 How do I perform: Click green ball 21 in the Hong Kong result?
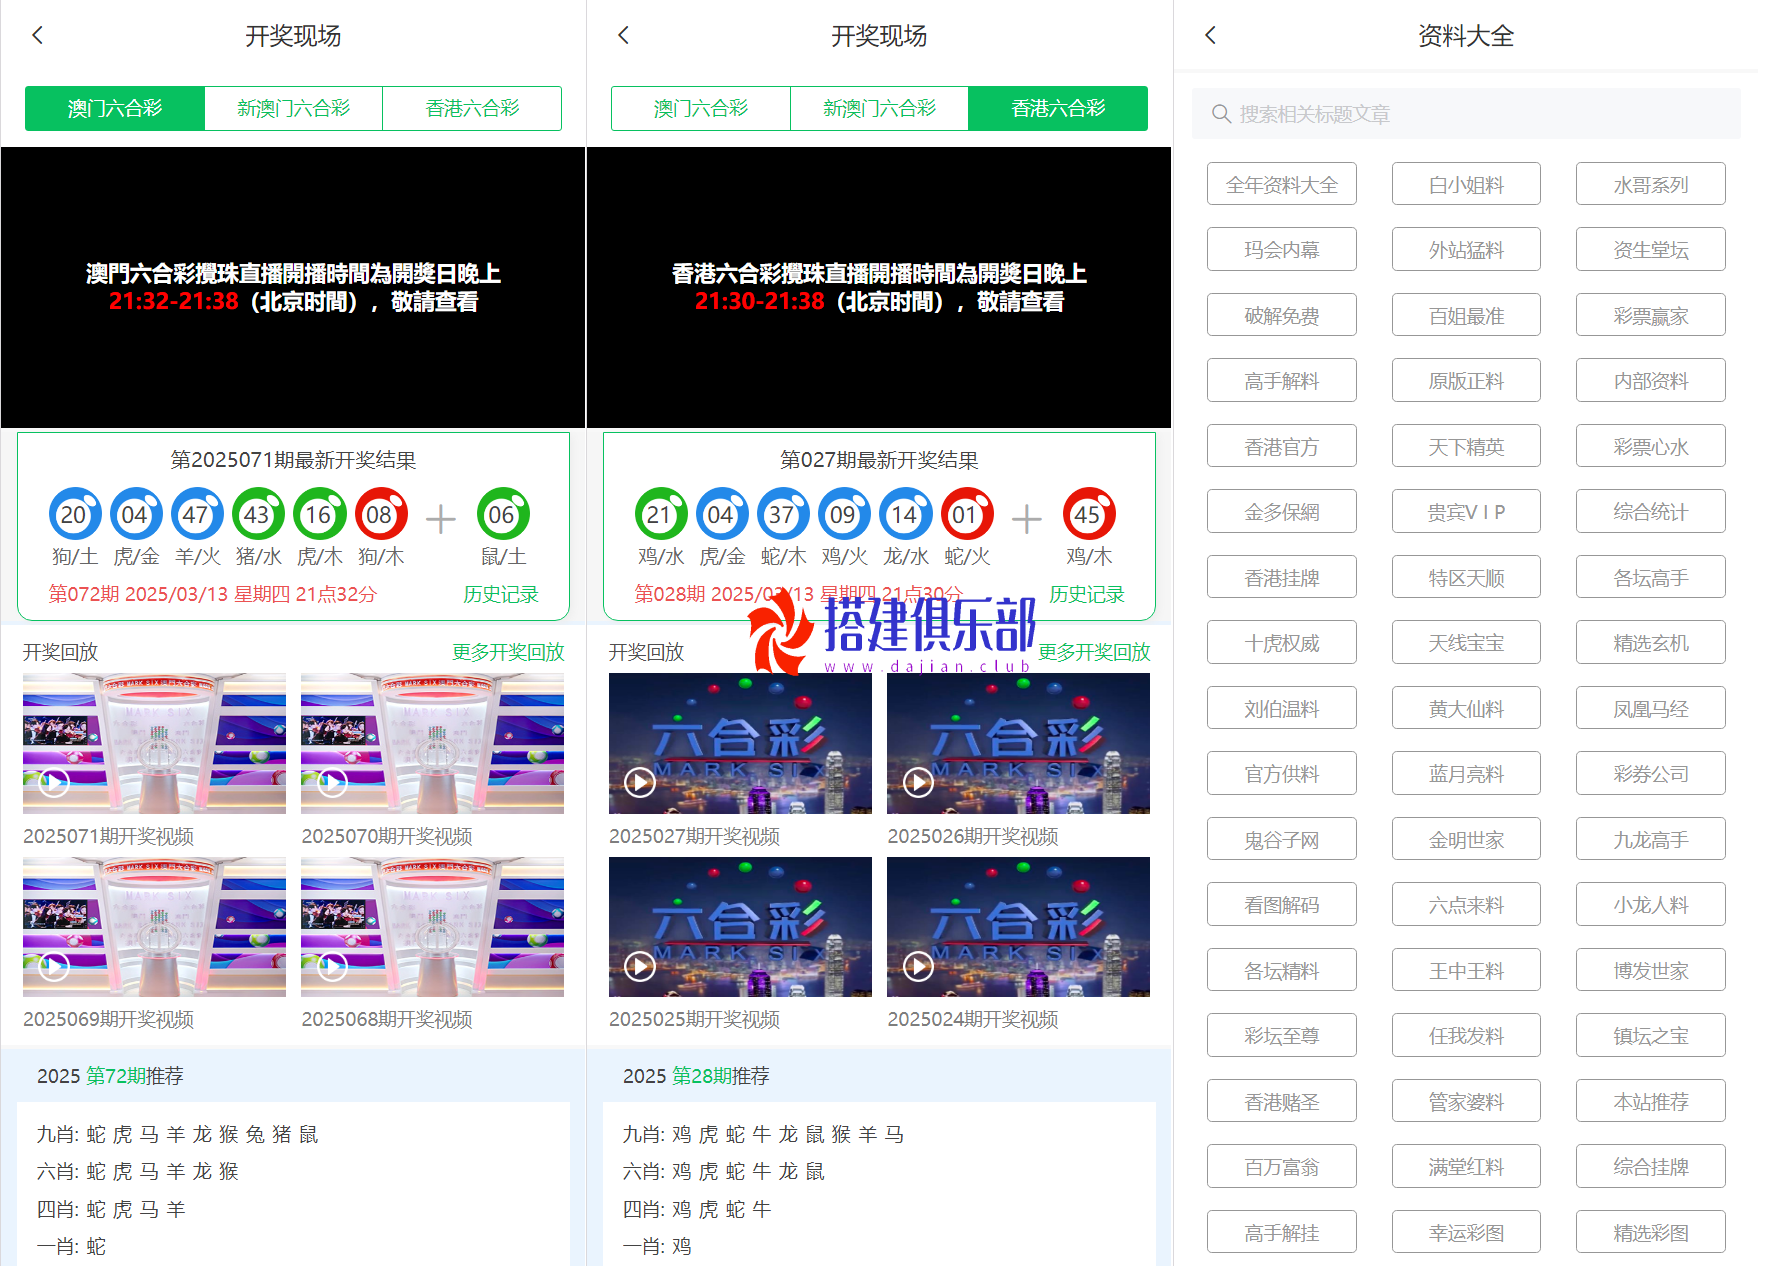[x=661, y=514]
